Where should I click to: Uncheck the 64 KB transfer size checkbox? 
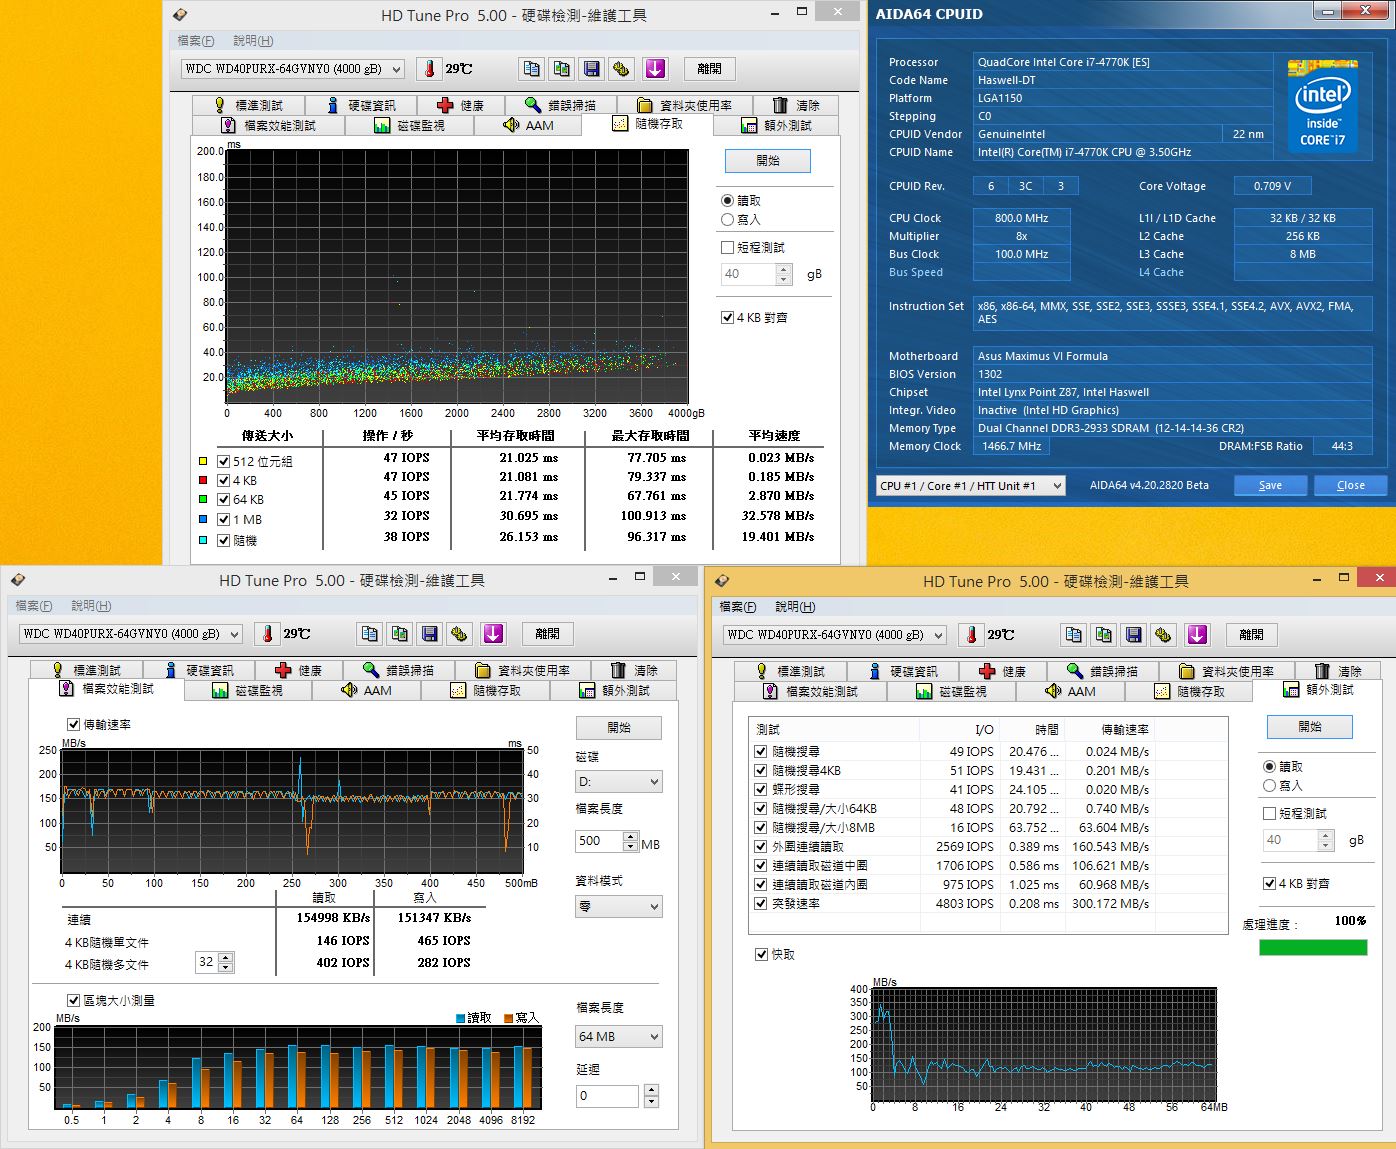(224, 499)
